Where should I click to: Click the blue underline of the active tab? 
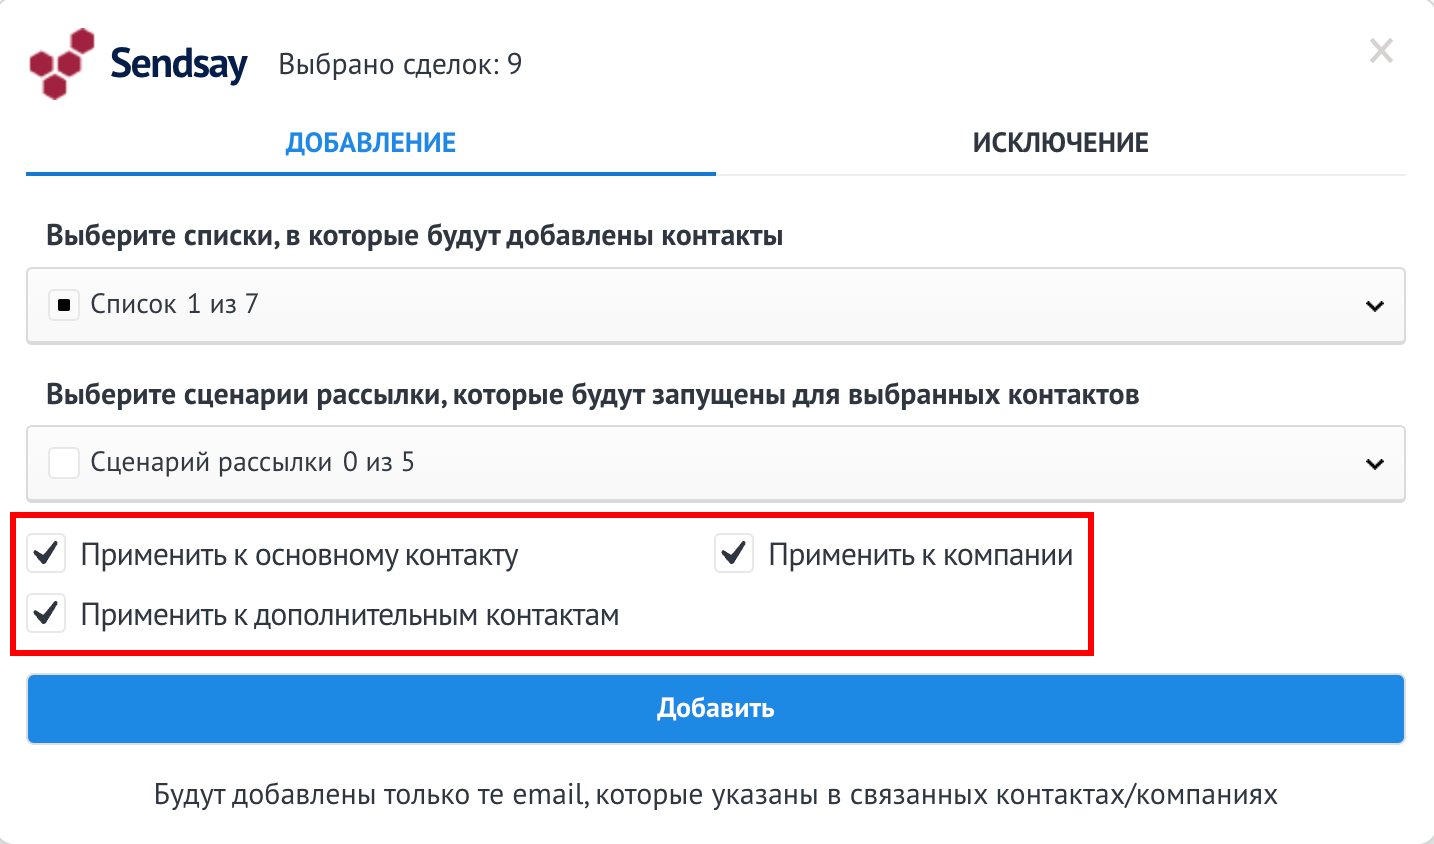coord(371,173)
